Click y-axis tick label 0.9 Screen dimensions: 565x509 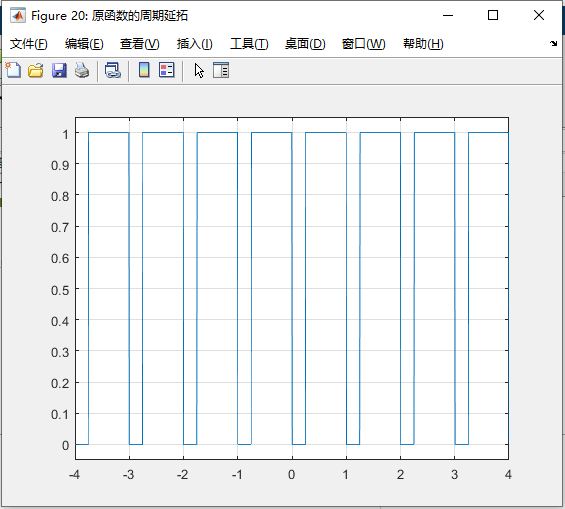point(60,165)
